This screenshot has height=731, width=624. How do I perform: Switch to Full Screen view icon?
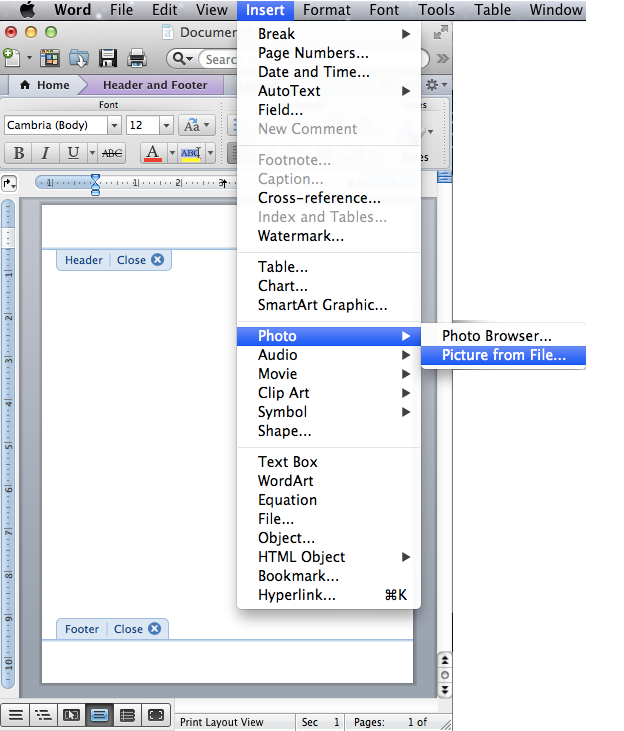tap(156, 715)
